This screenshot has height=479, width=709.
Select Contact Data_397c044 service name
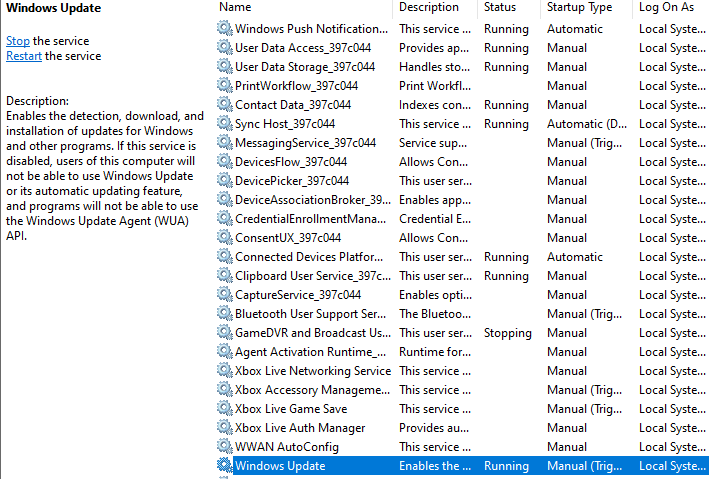click(293, 105)
